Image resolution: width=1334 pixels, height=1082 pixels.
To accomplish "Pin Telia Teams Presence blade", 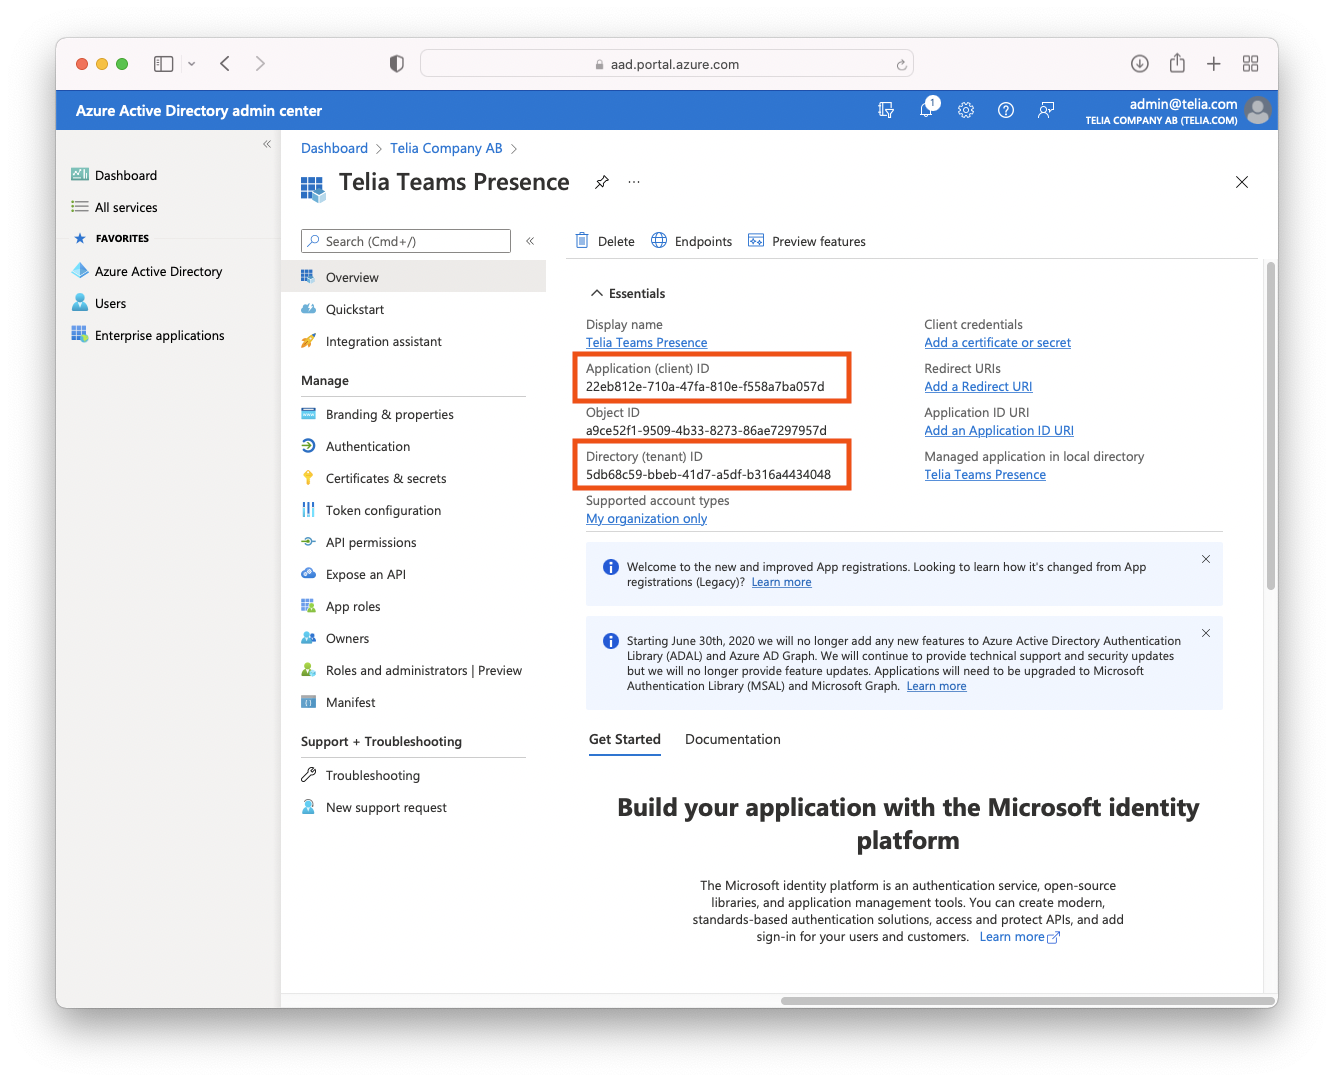I will (x=602, y=182).
